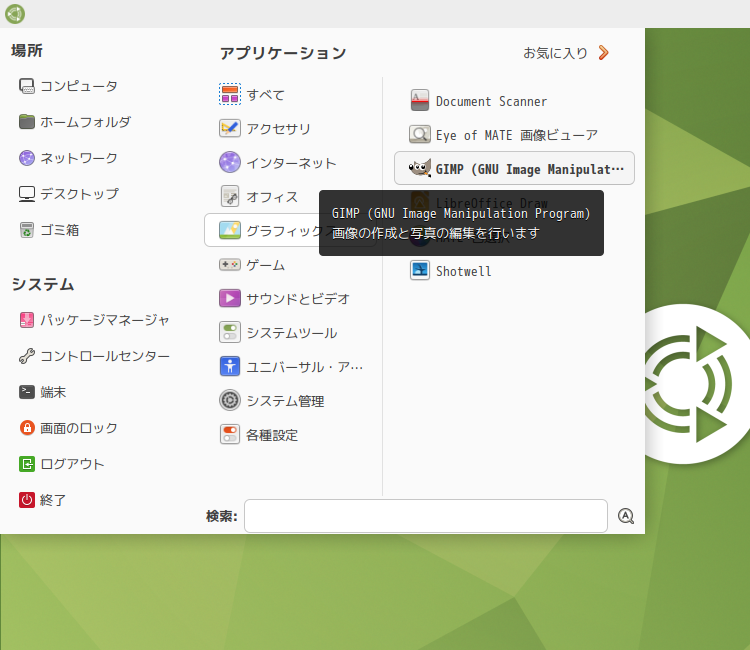This screenshot has height=650, width=750.
Task: Click the 端末 text label
Action: point(53,392)
